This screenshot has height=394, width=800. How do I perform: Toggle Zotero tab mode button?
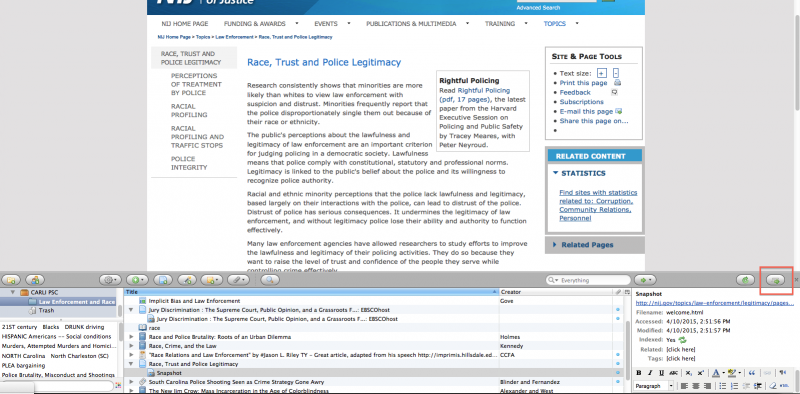pos(776,280)
